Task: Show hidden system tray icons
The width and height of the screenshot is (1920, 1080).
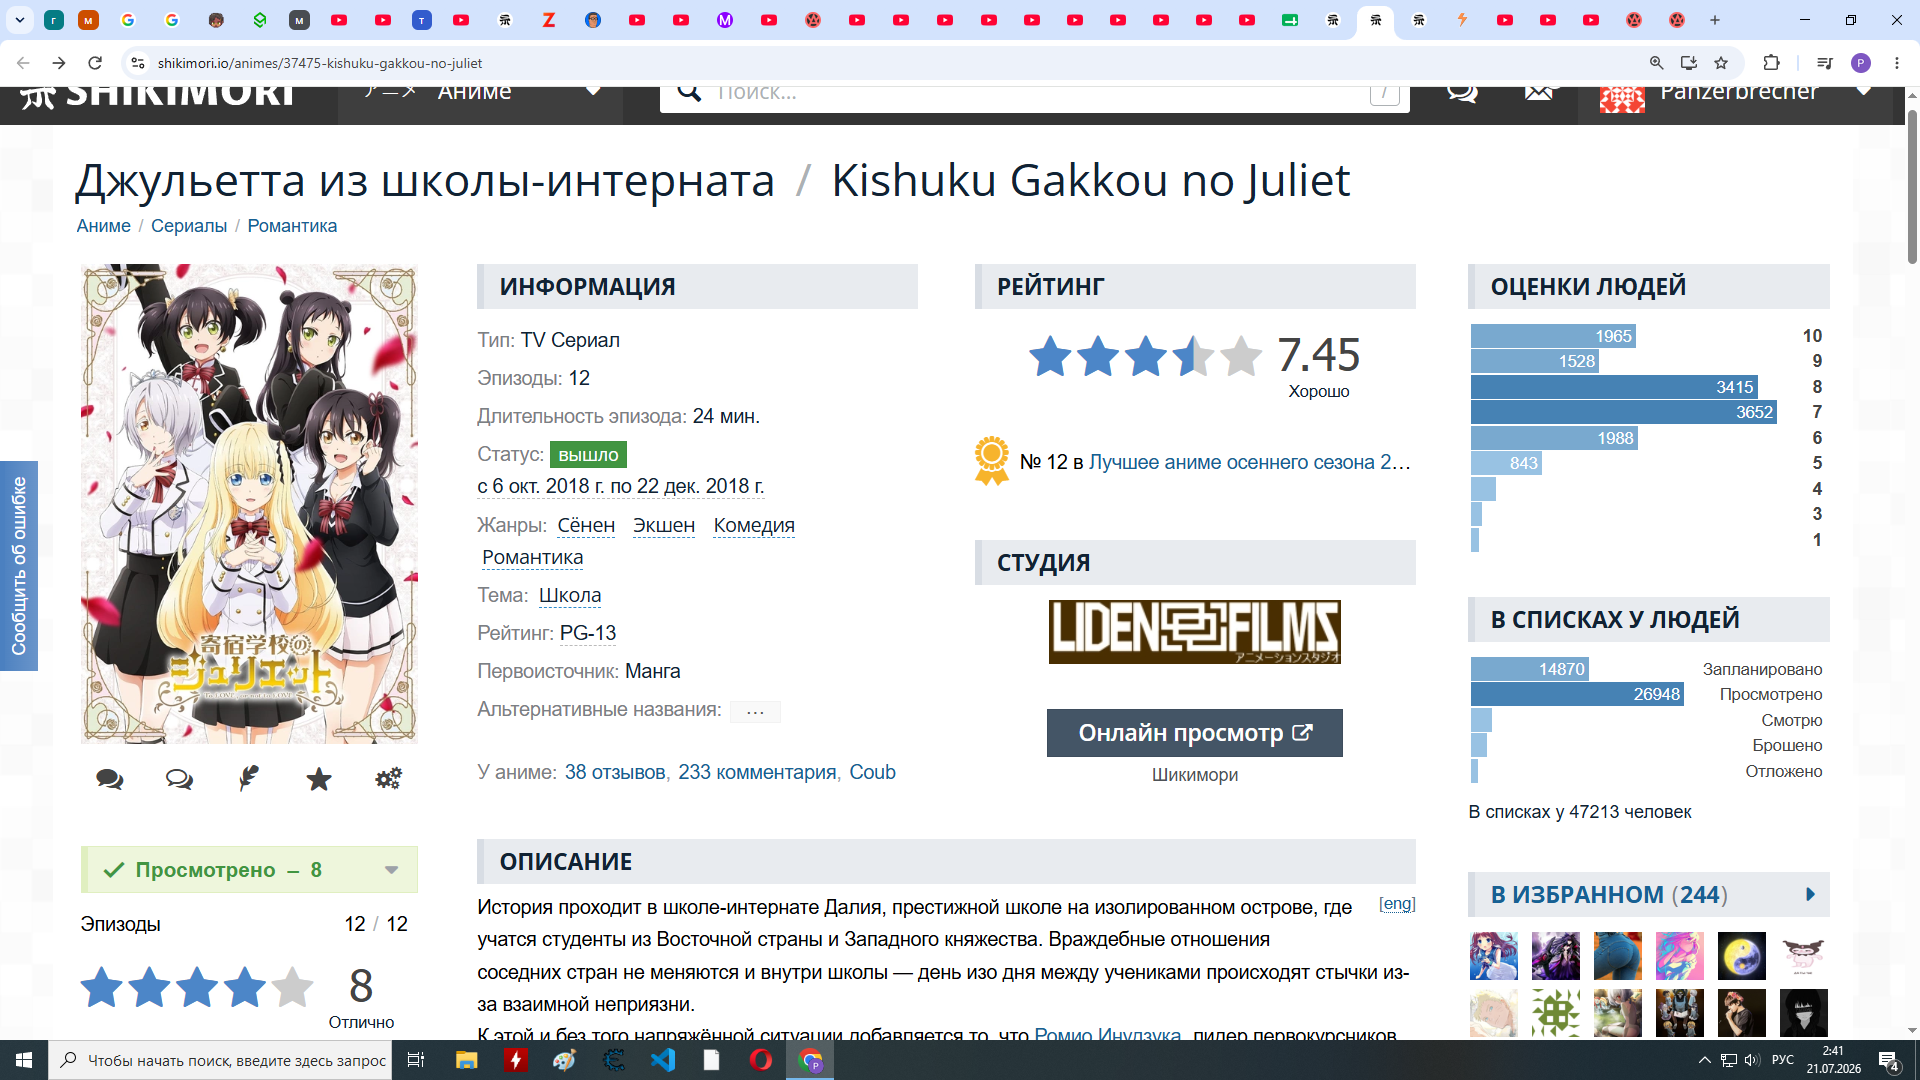Action: 1704,1060
